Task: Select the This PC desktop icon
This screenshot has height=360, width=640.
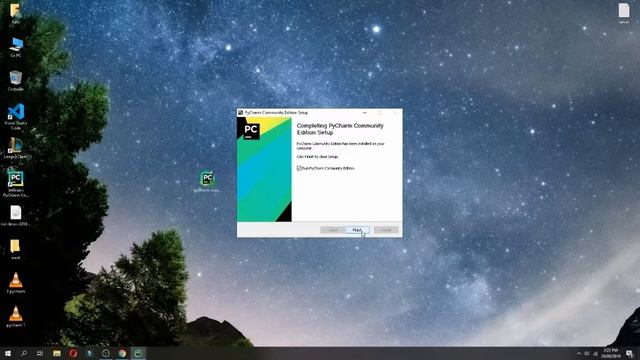Action: pyautogui.click(x=16, y=47)
